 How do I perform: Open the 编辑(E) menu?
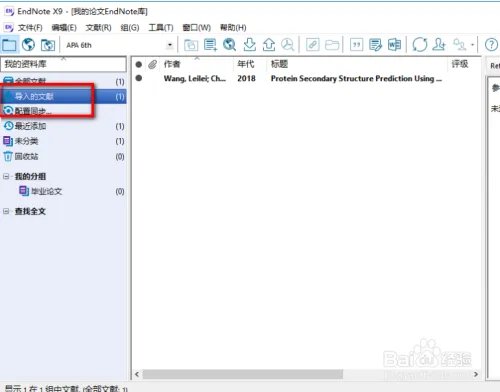tap(64, 27)
